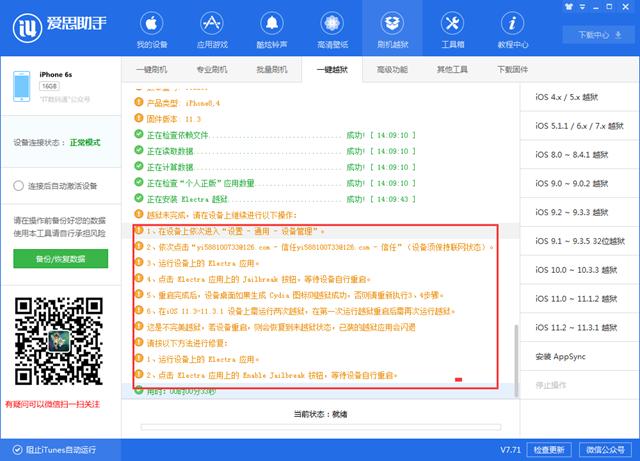
Task: Choose iOS 5.1.1 / 6.x / 7.x 越狱
Action: (x=580, y=126)
